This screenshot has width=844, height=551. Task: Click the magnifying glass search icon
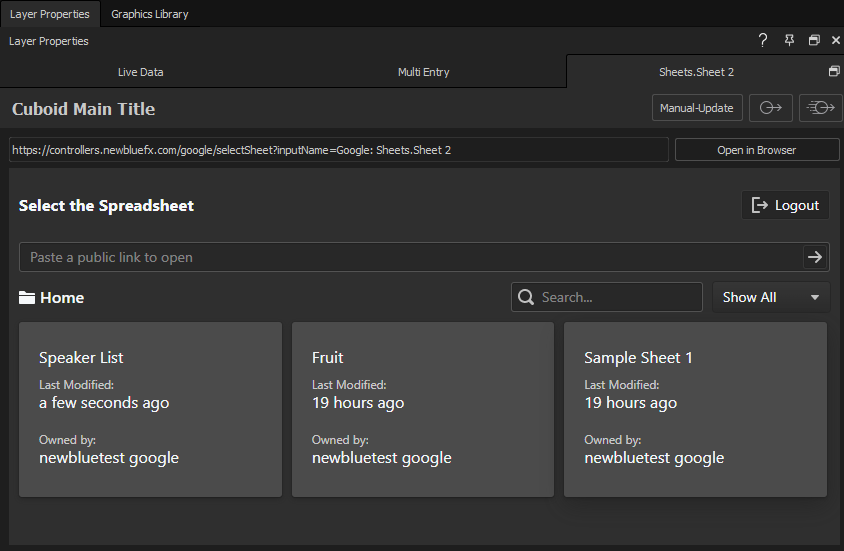(526, 297)
